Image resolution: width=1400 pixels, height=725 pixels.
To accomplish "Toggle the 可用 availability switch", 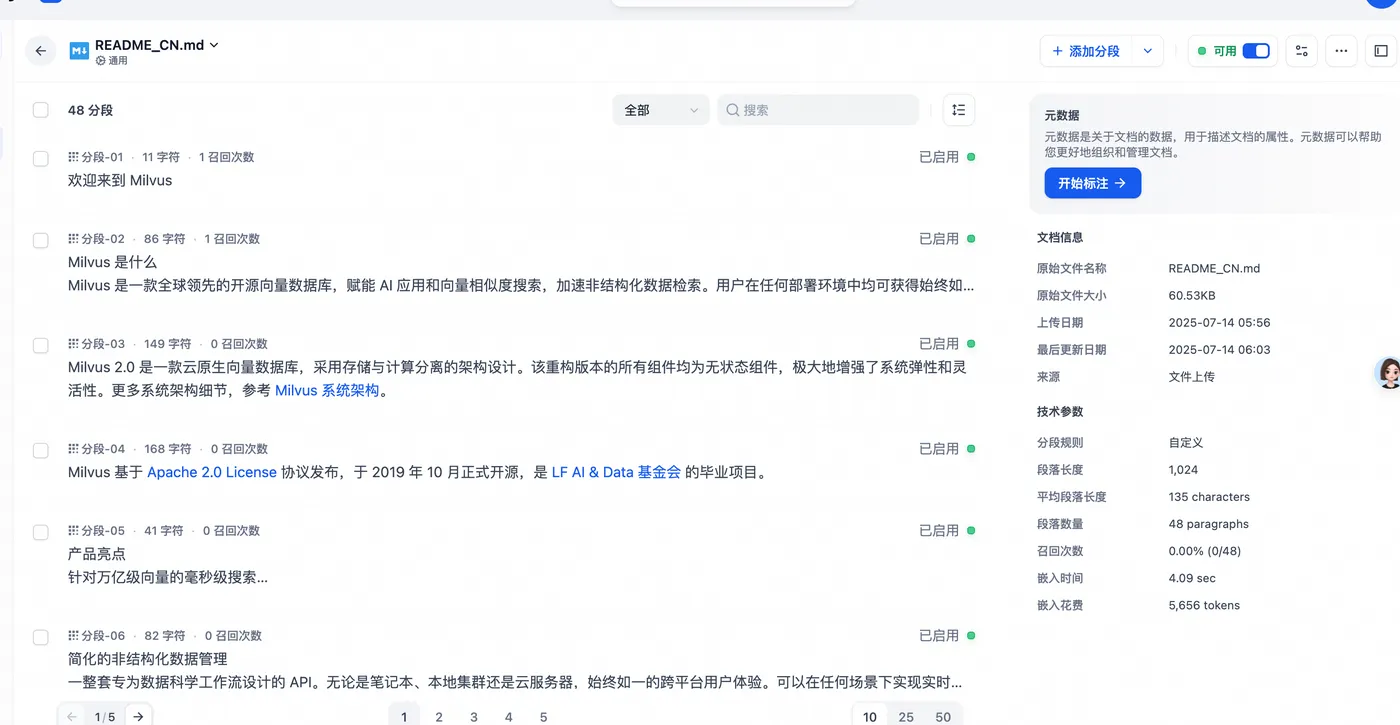I will (1256, 51).
